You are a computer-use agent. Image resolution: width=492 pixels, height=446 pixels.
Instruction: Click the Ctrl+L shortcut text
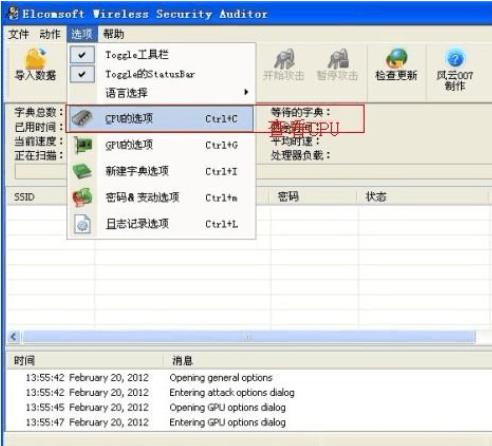221,224
